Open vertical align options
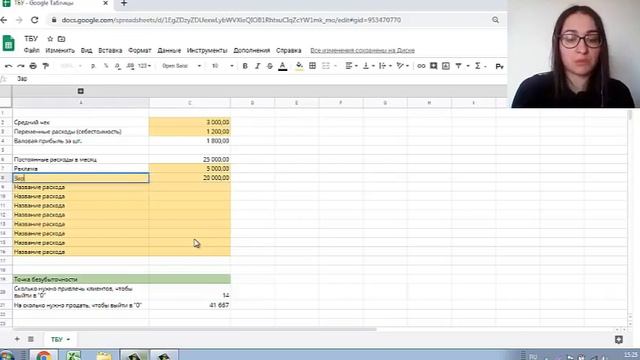Image resolution: width=640 pixels, height=360 pixels. click(x=368, y=66)
